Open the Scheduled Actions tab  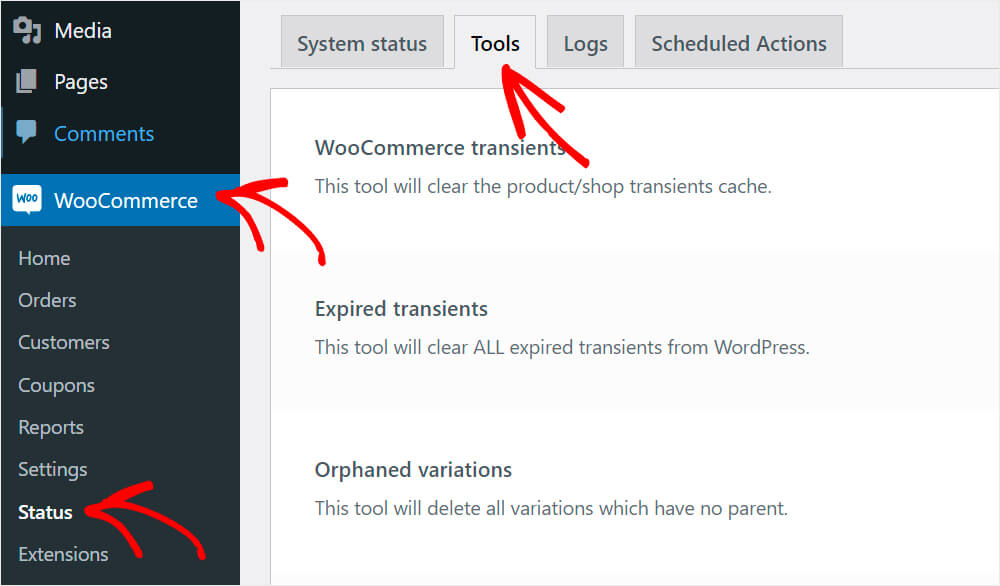739,43
